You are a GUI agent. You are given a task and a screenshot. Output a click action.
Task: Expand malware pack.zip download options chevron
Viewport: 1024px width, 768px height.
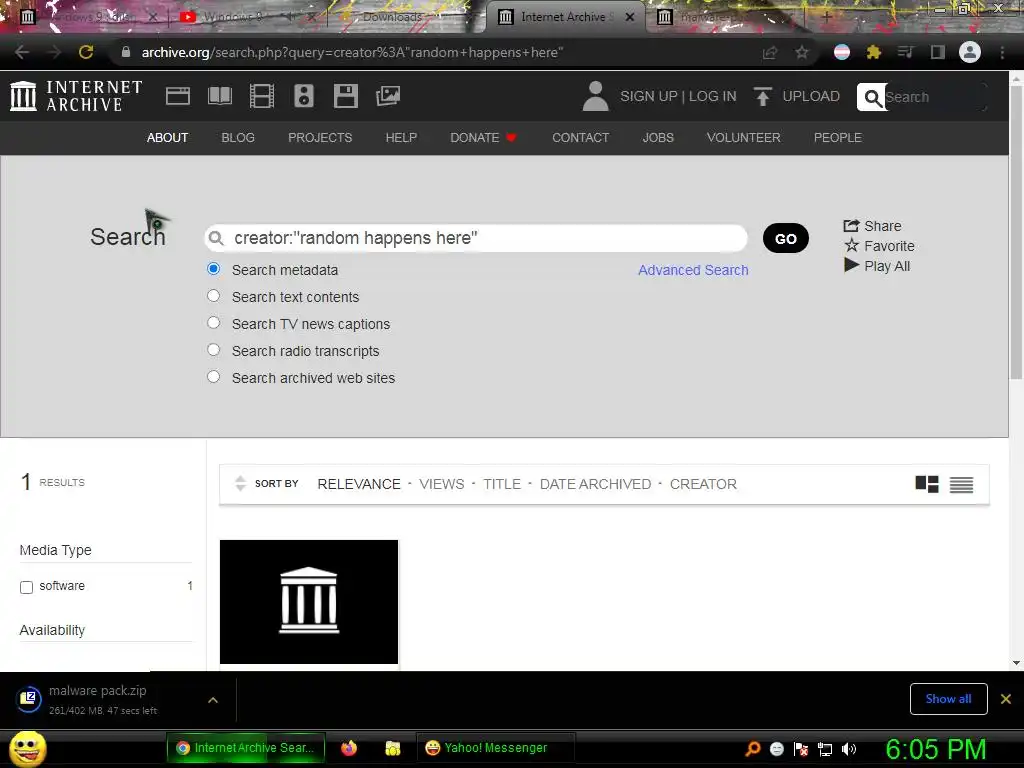(x=212, y=700)
